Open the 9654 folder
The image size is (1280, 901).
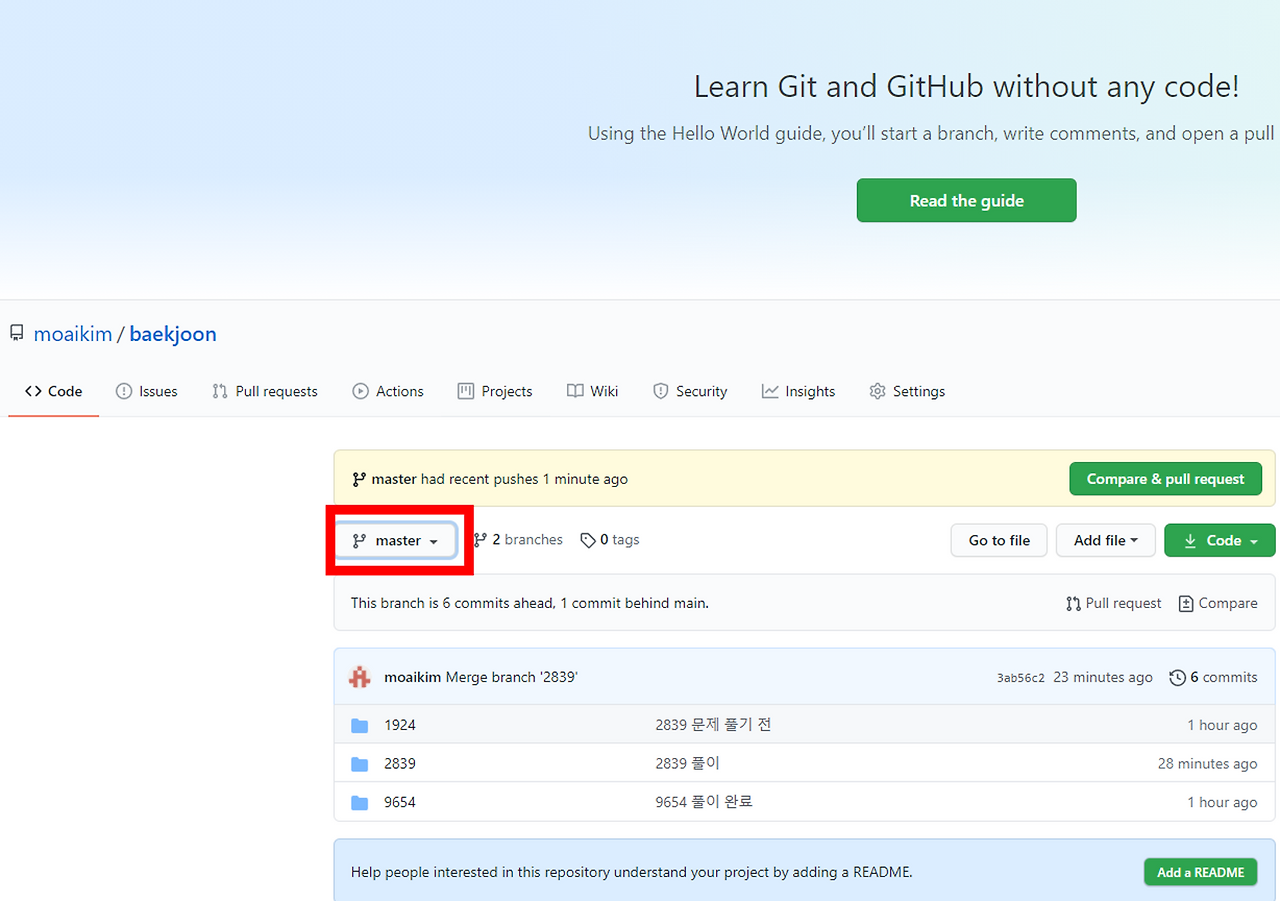click(x=400, y=802)
